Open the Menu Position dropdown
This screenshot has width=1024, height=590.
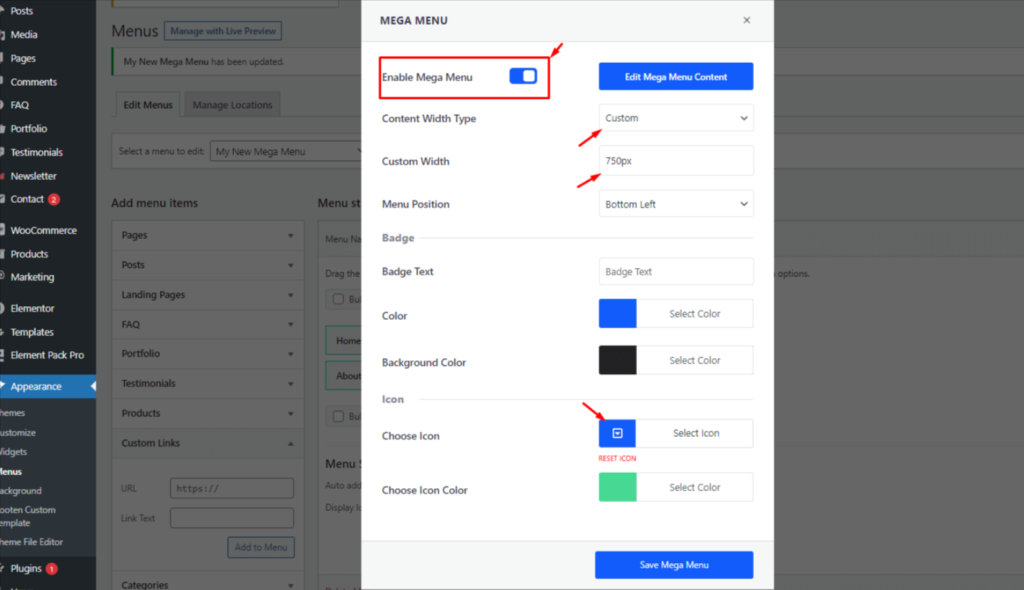[x=676, y=204]
